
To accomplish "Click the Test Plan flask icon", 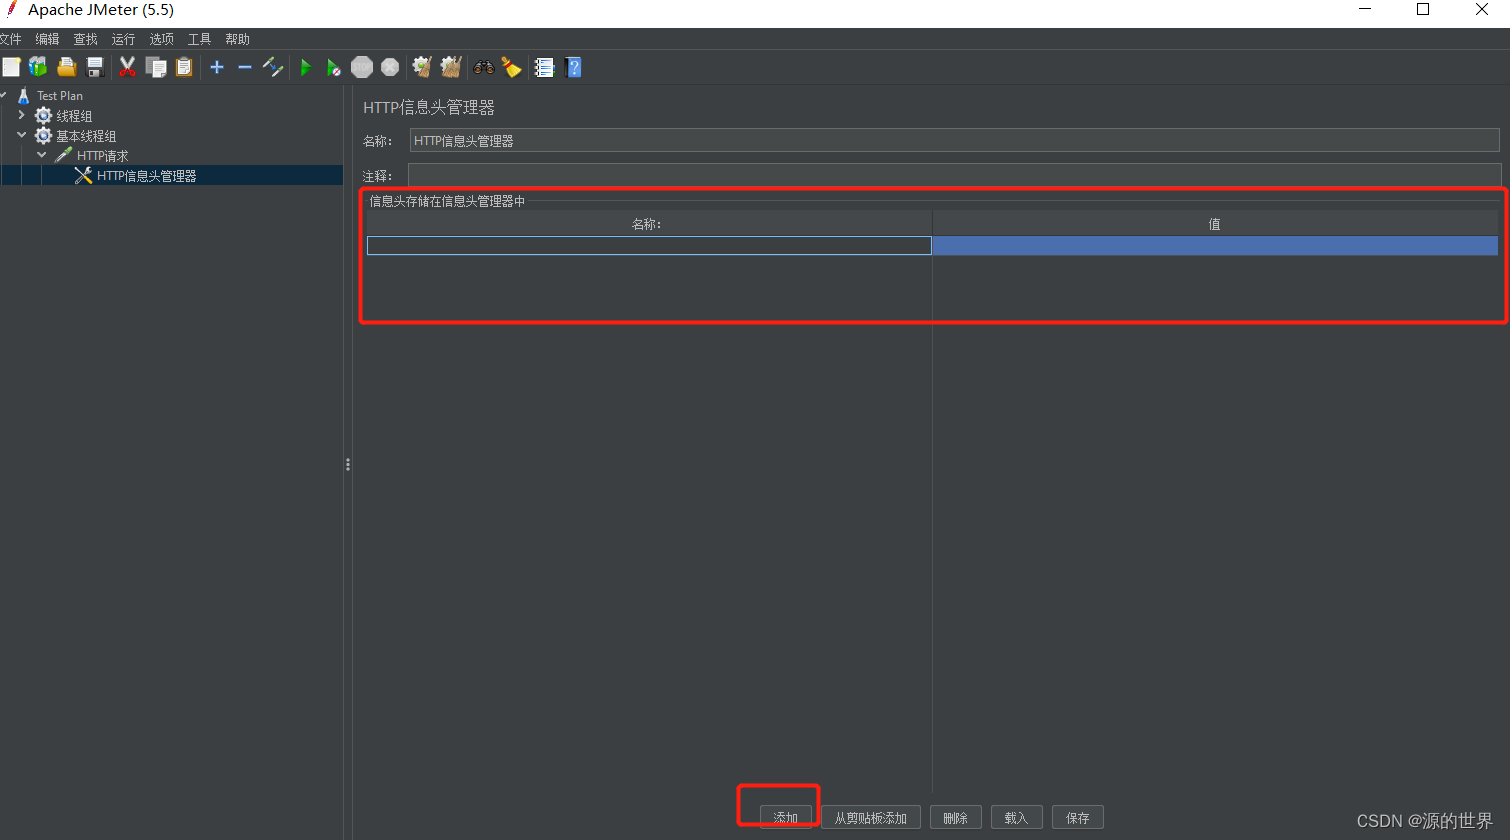I will pyautogui.click(x=24, y=96).
